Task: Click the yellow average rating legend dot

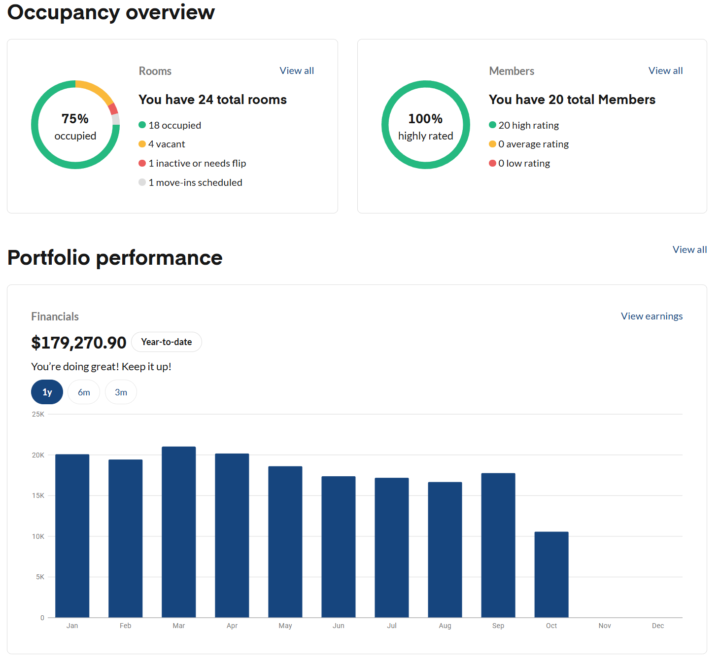Action: (x=493, y=144)
